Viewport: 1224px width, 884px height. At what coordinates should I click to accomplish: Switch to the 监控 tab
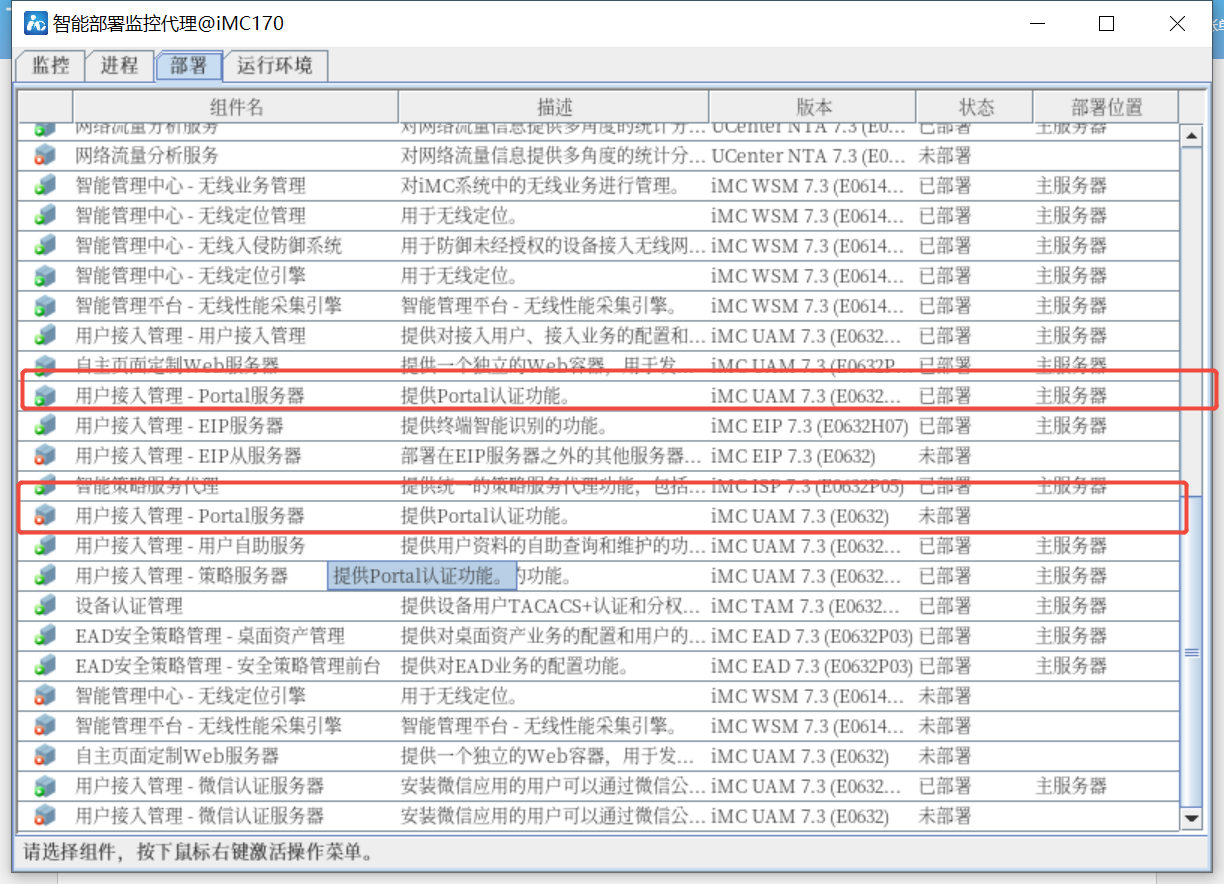50,66
